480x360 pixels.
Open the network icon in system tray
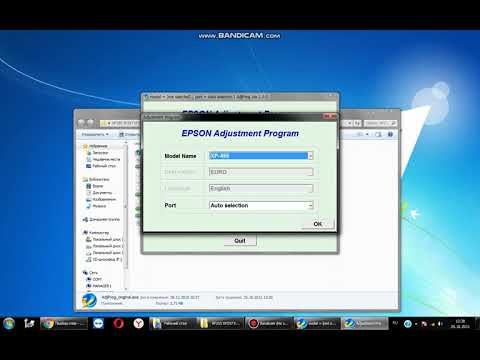[433, 324]
